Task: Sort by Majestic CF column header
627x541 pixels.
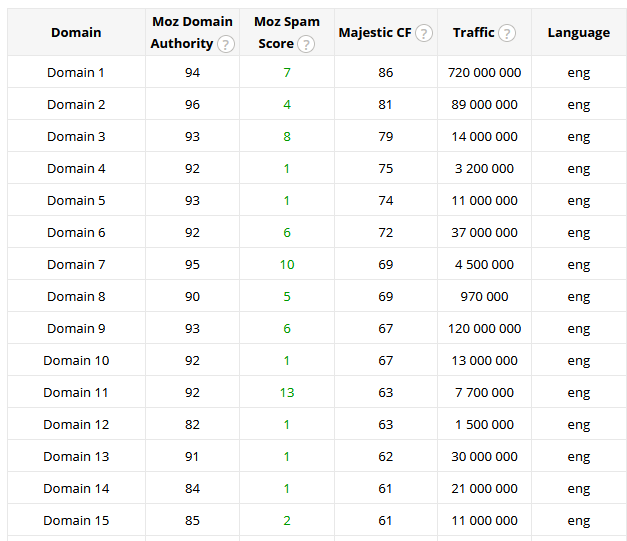Action: tap(375, 33)
